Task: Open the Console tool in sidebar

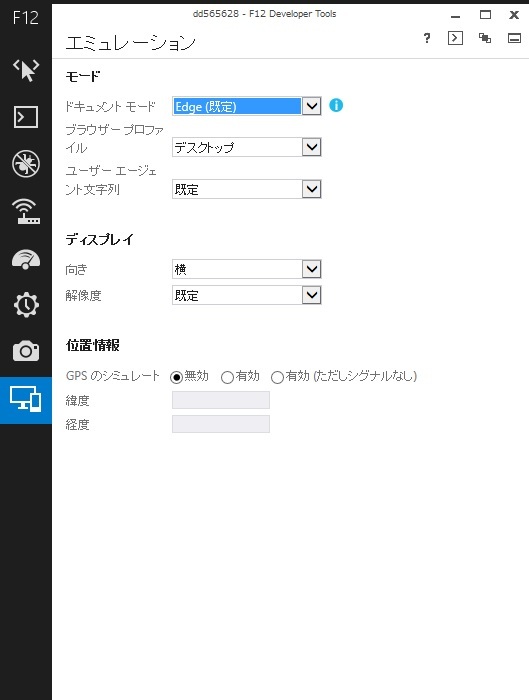Action: coord(25,117)
